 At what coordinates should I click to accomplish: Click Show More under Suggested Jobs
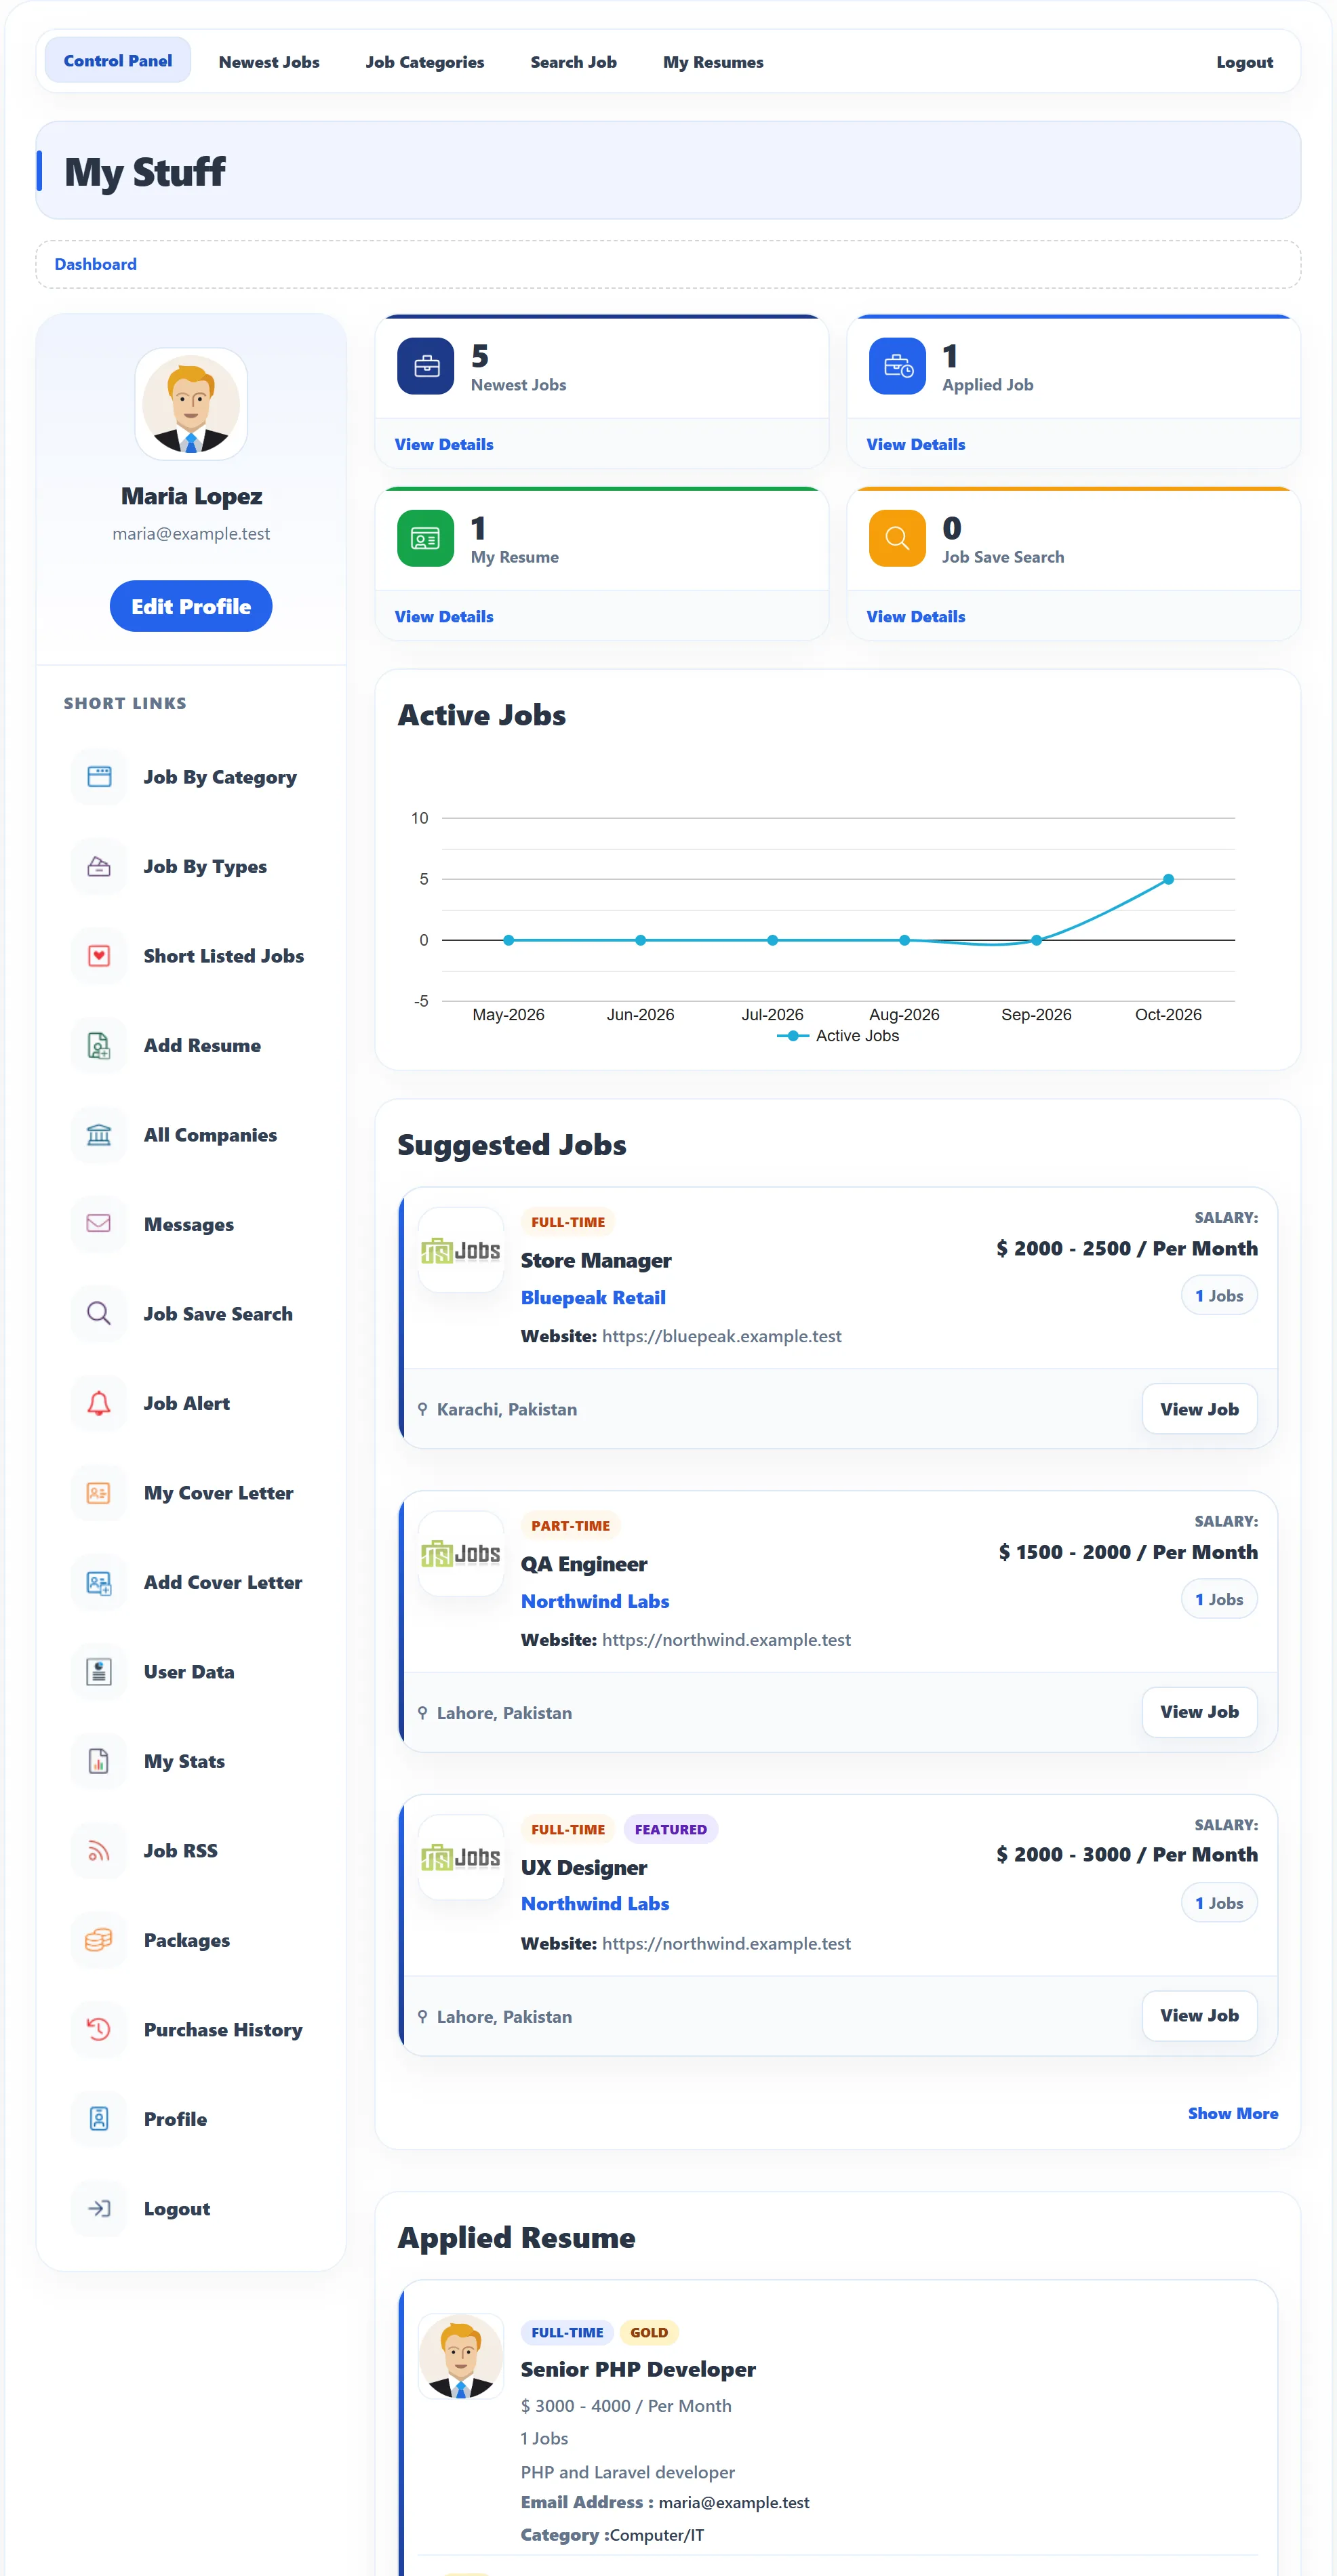1233,2113
